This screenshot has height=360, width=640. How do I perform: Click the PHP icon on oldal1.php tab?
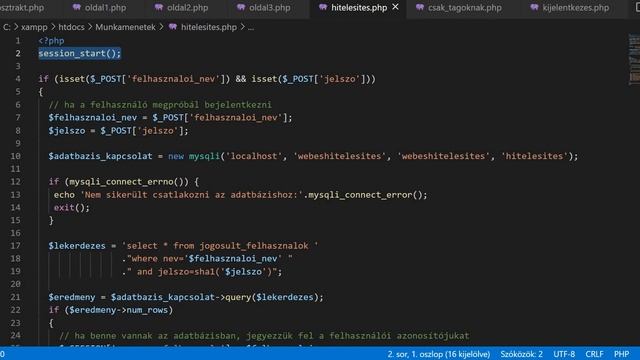76,7
